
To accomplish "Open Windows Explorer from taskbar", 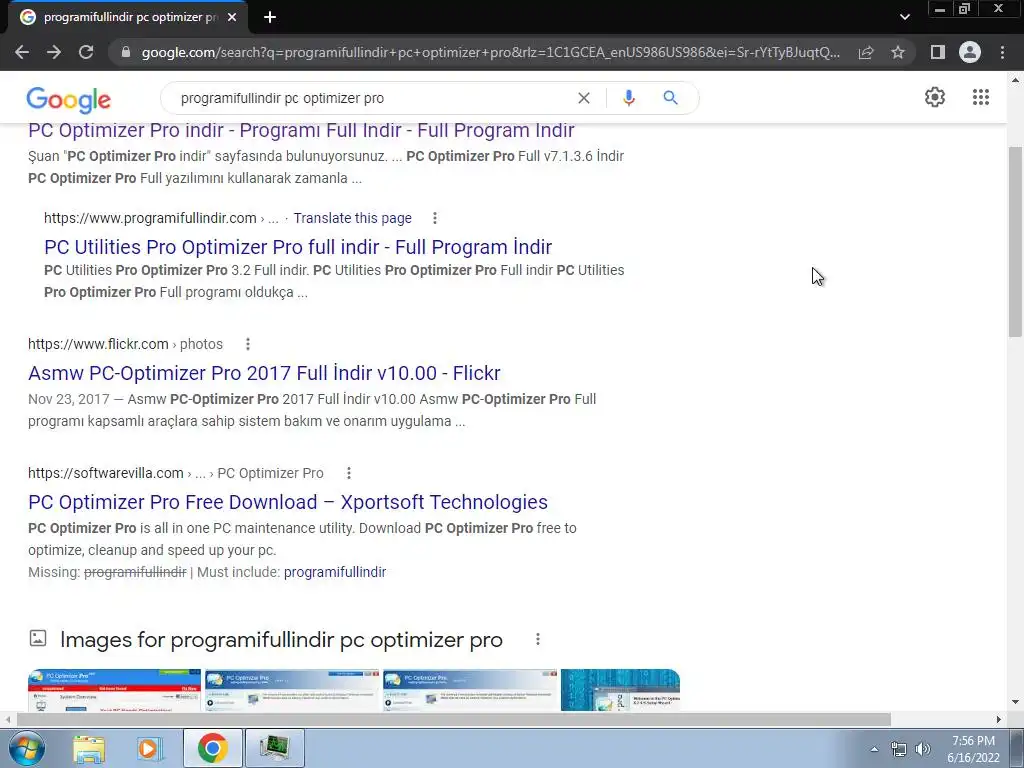I will click(89, 748).
